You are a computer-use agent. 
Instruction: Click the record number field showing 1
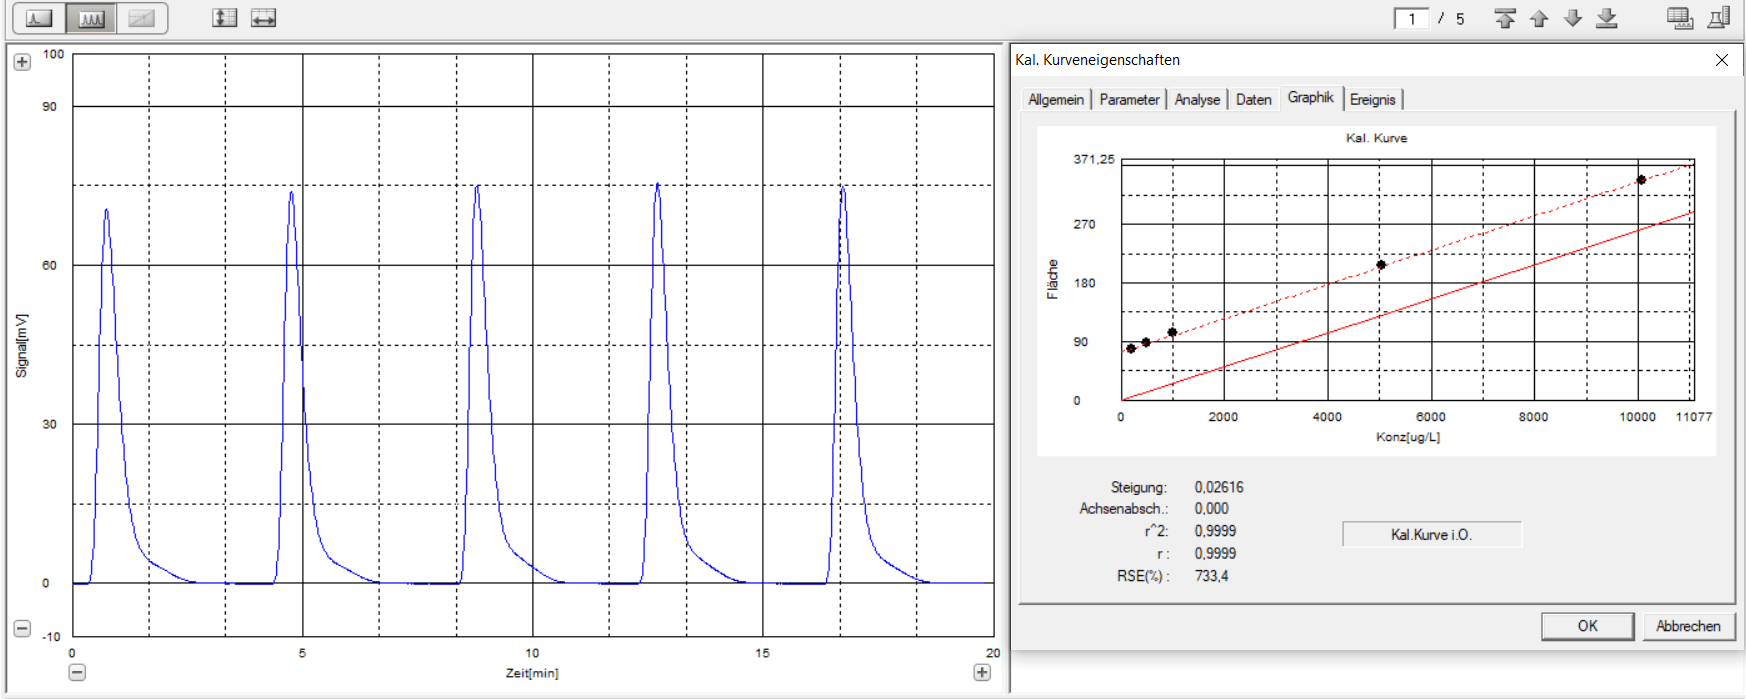pyautogui.click(x=1412, y=19)
